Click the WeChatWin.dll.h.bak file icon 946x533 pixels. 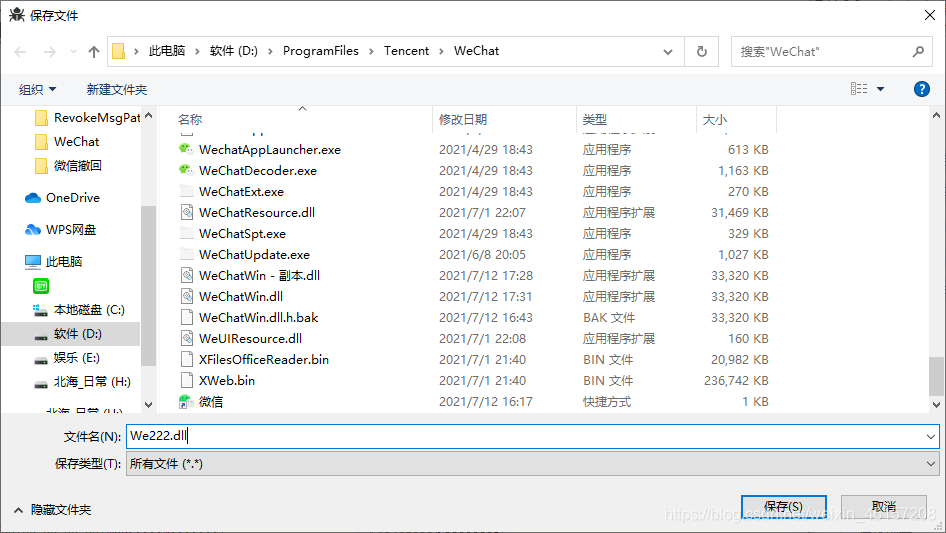[187, 318]
